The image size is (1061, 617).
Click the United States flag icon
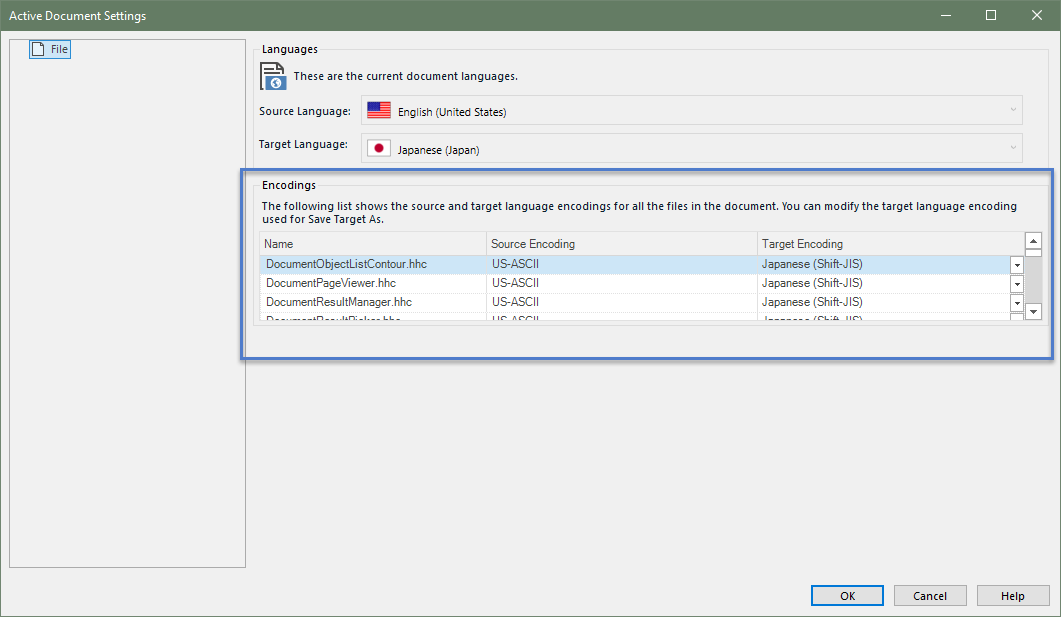click(379, 110)
